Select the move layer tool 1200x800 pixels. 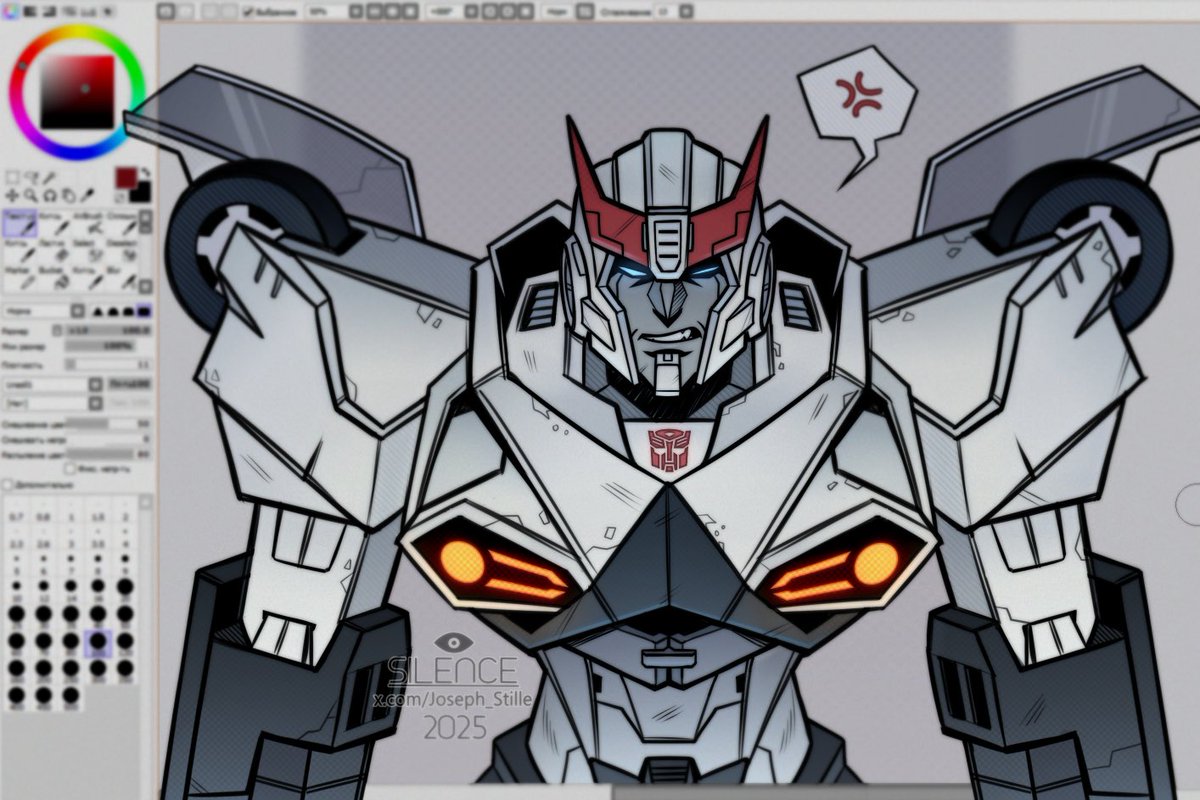pyautogui.click(x=12, y=196)
